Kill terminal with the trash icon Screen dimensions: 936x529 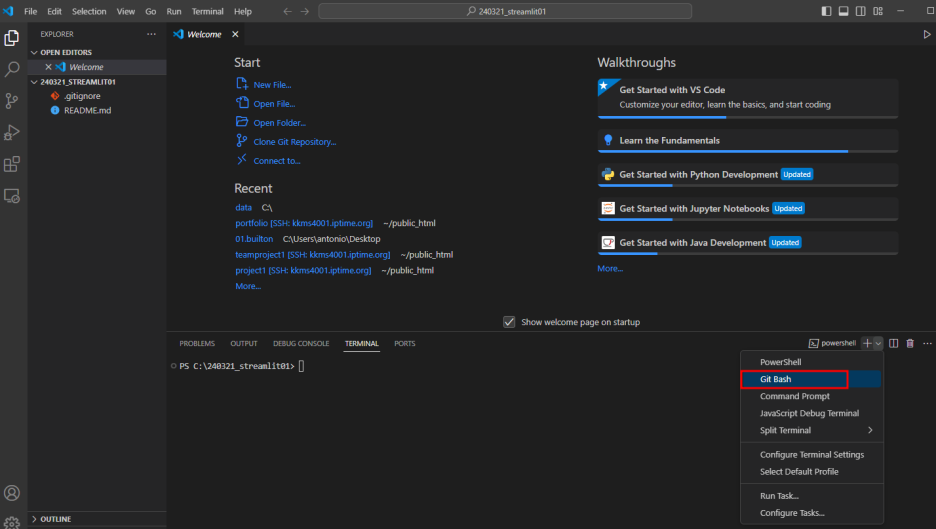tap(910, 343)
